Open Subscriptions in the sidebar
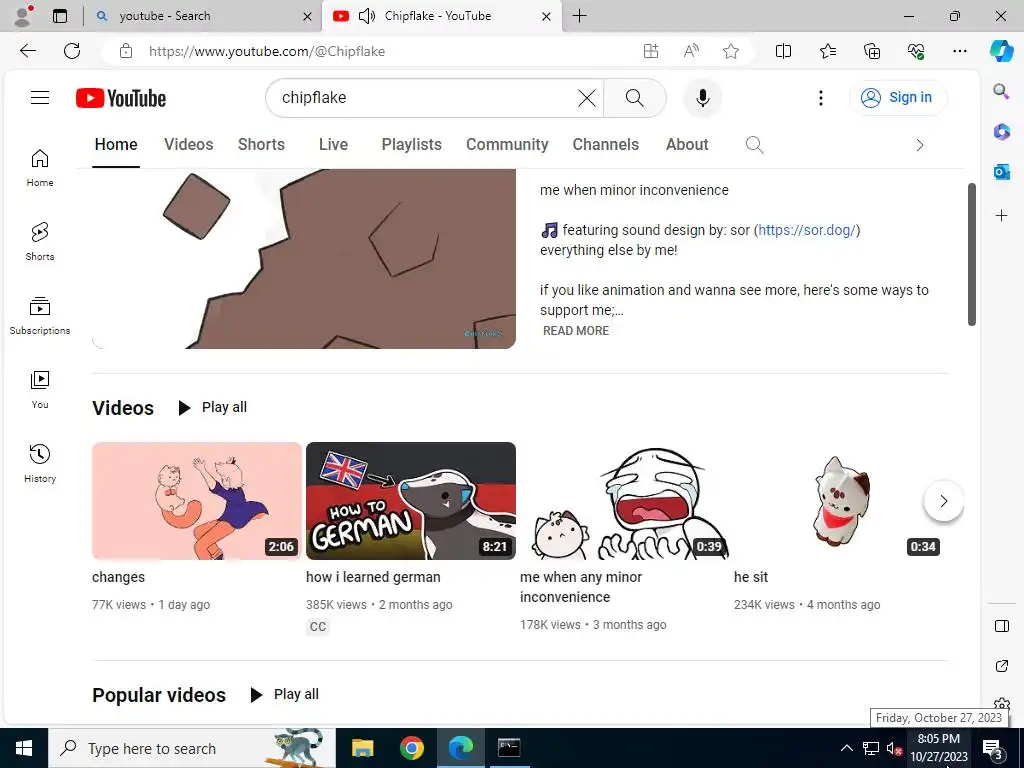 (x=40, y=315)
